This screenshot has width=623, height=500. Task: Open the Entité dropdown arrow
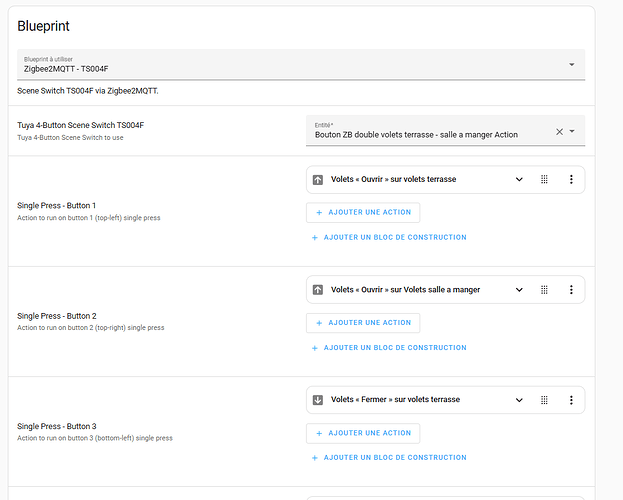(x=573, y=132)
